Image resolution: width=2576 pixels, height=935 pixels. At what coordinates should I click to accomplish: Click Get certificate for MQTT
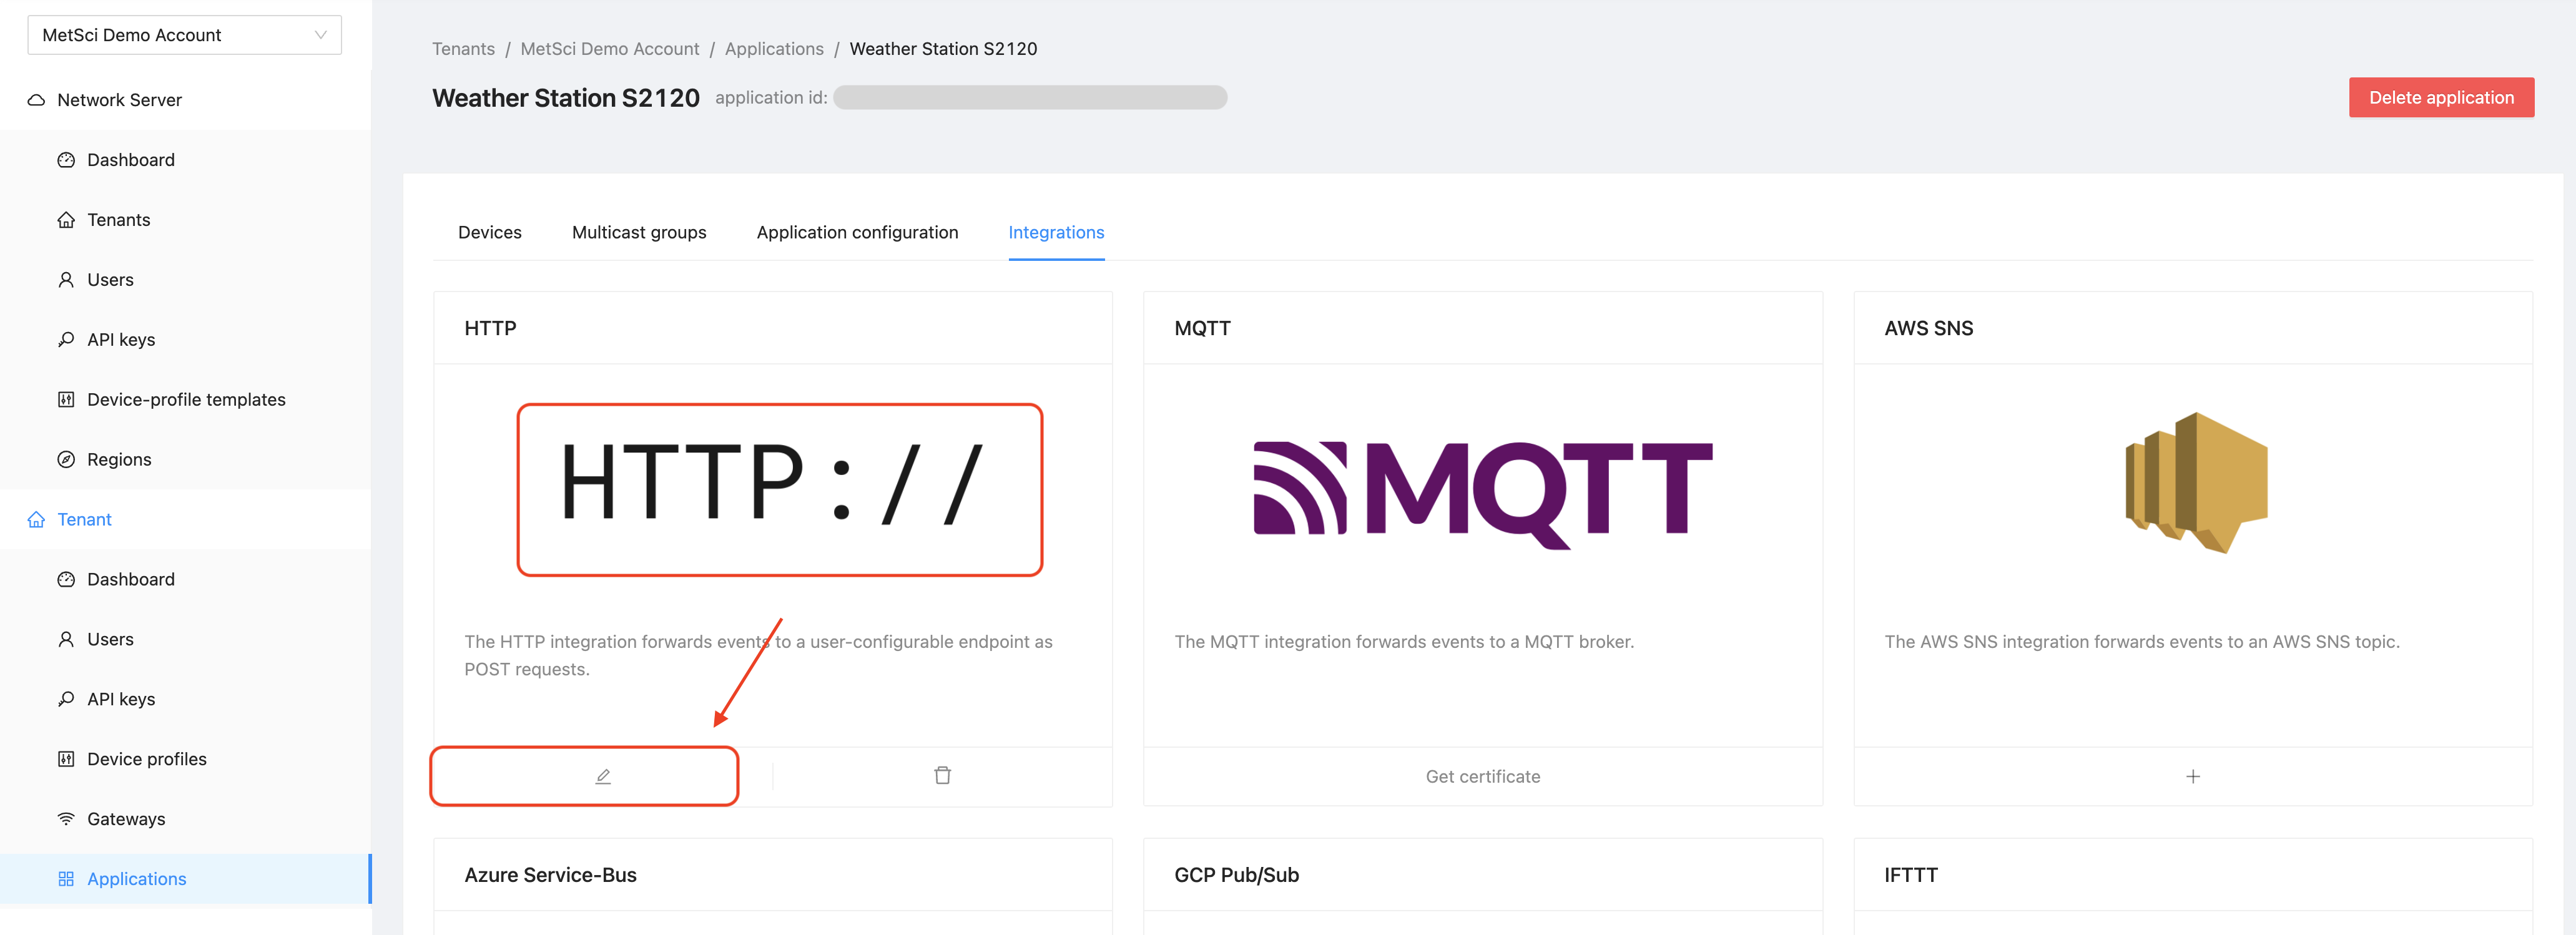pos(1482,776)
